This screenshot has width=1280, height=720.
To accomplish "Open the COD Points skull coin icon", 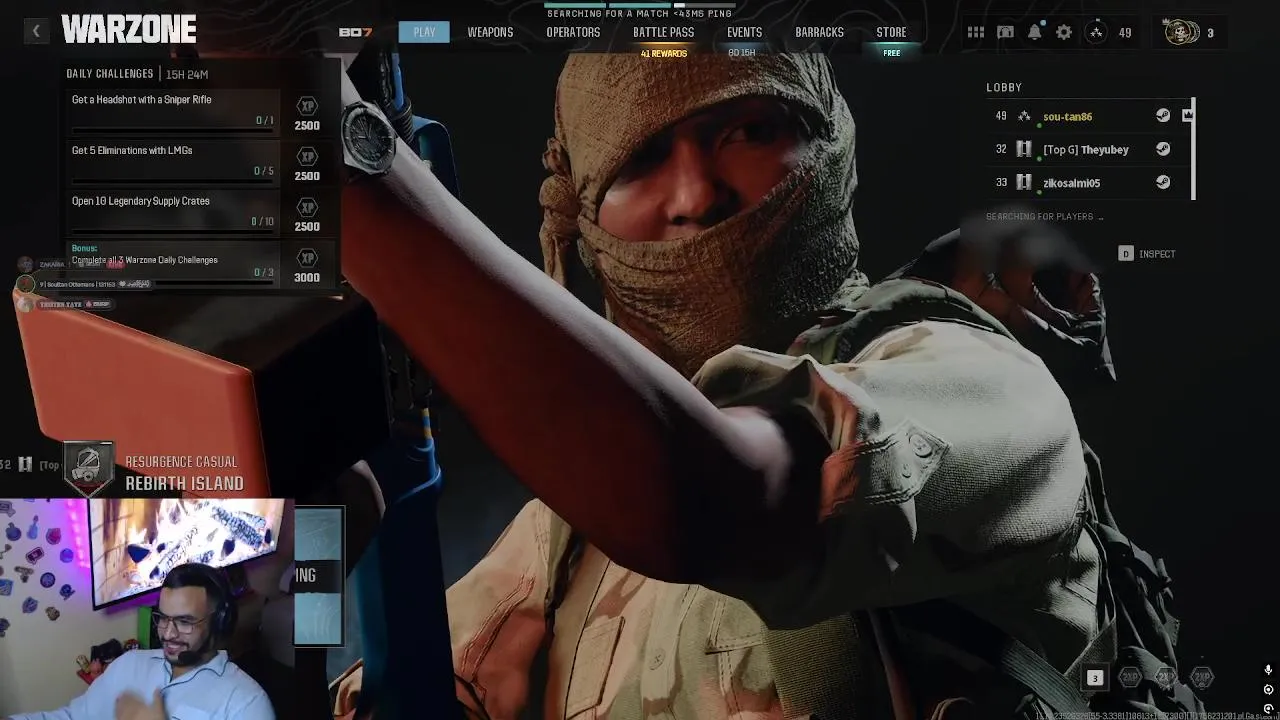I will point(1182,32).
